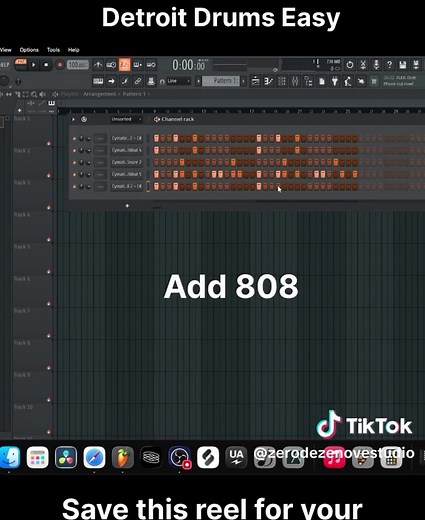The width and height of the screenshot is (425, 520).
Task: Toggle the PAT/SONG mode switch
Action: coord(20,64)
